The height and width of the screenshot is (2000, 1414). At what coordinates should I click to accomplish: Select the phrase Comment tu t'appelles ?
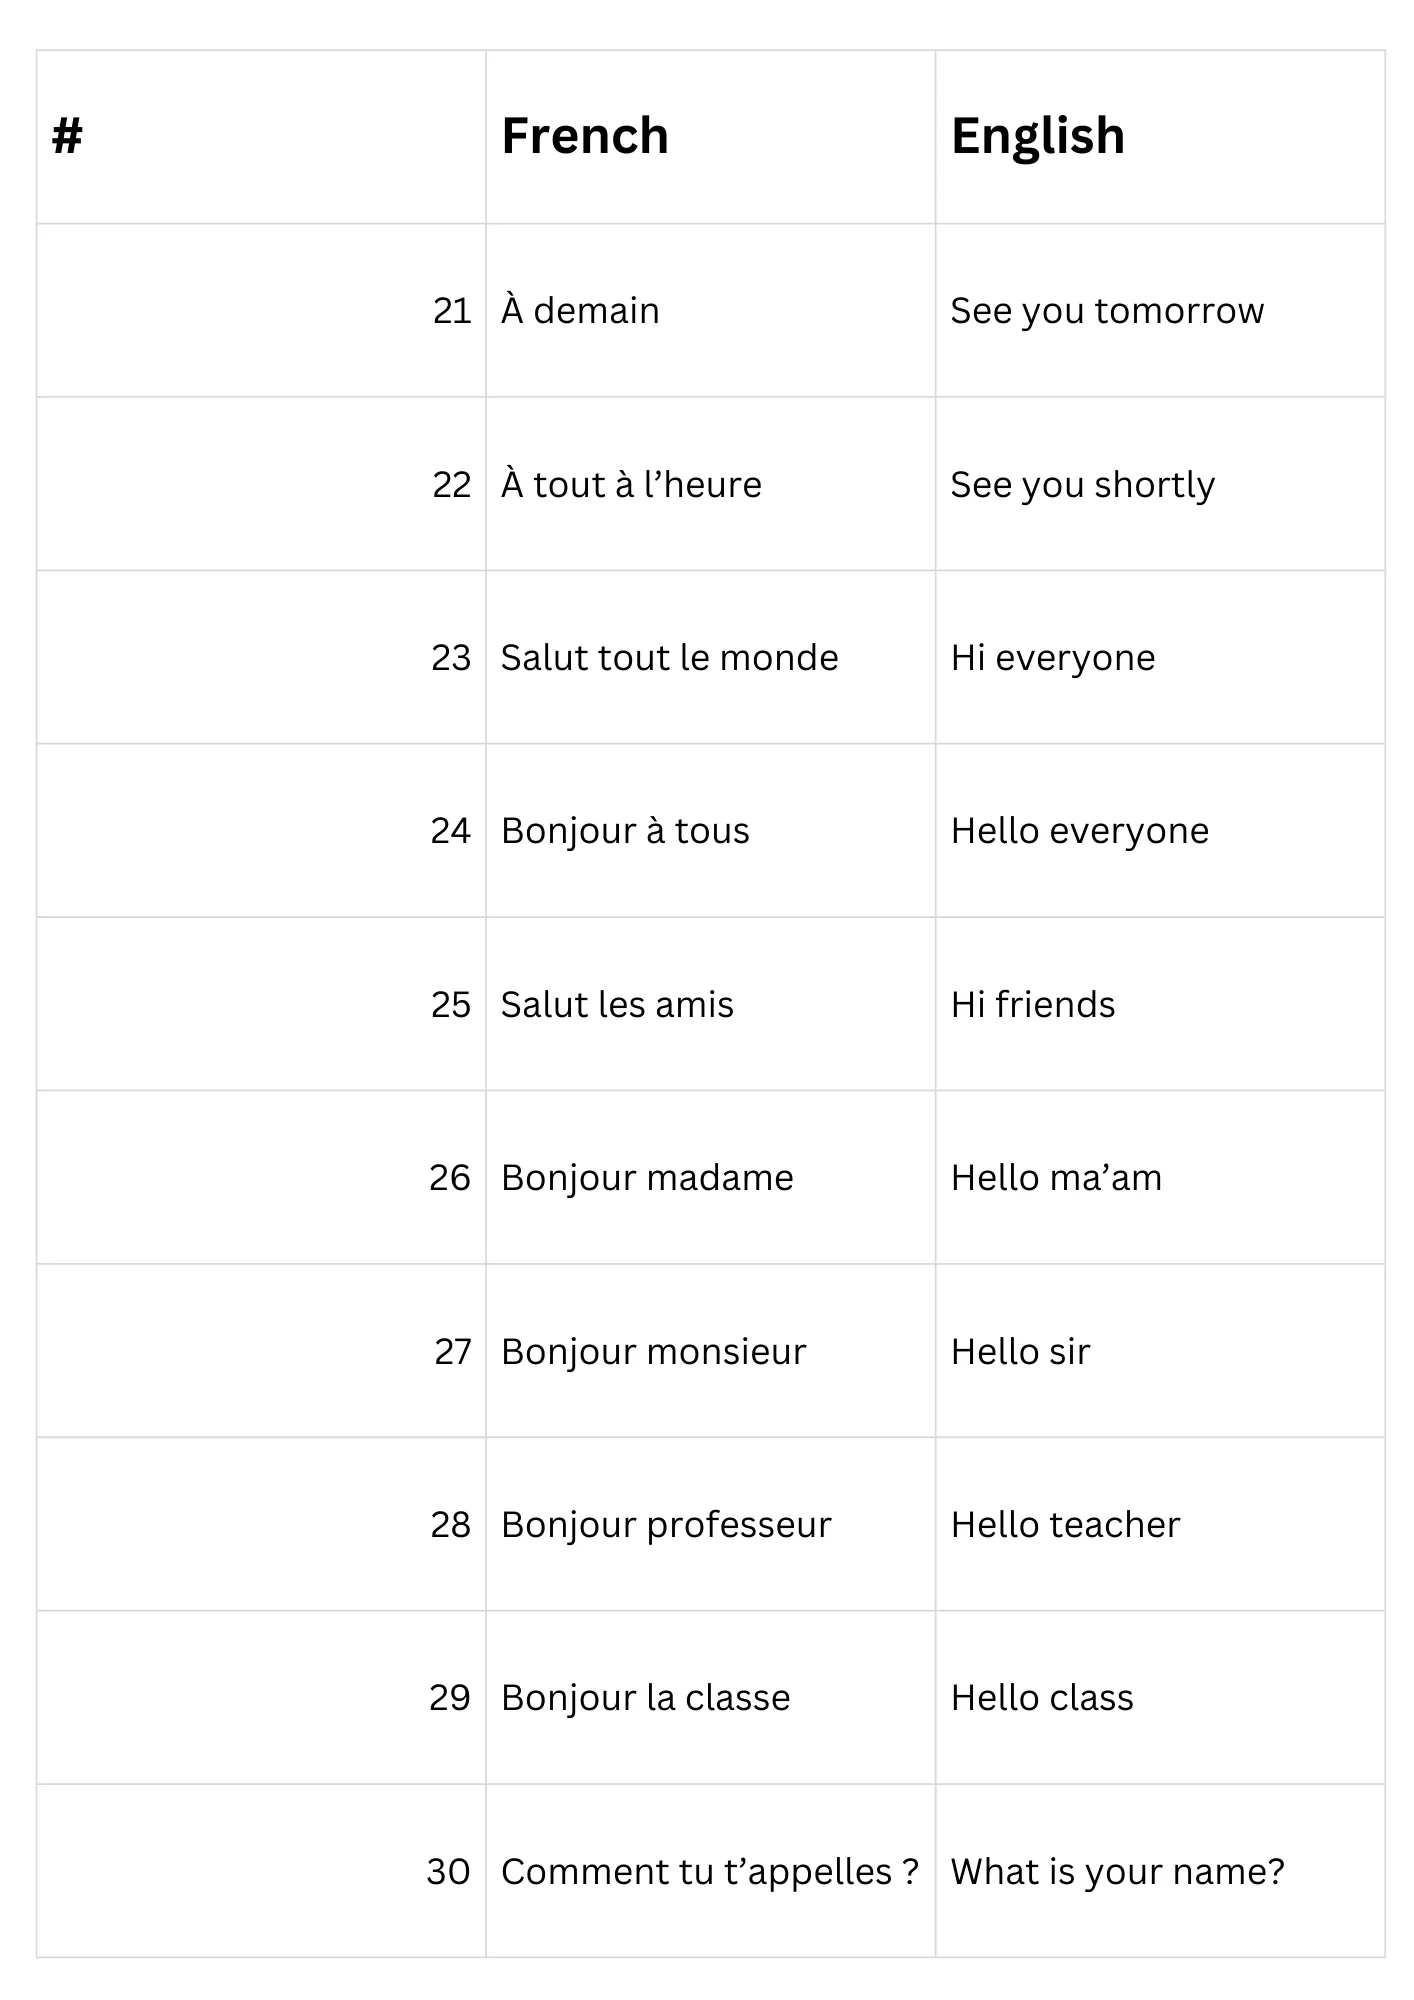[x=710, y=1872]
